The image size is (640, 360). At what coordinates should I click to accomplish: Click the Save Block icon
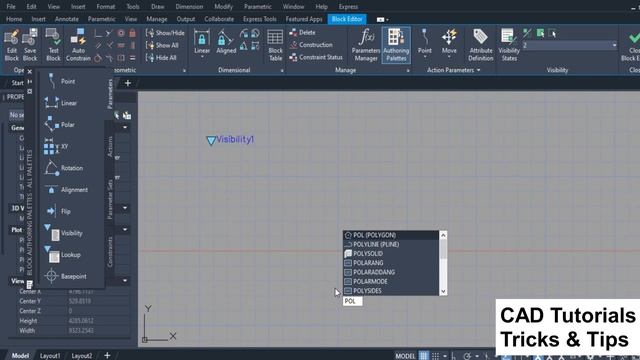coord(30,45)
